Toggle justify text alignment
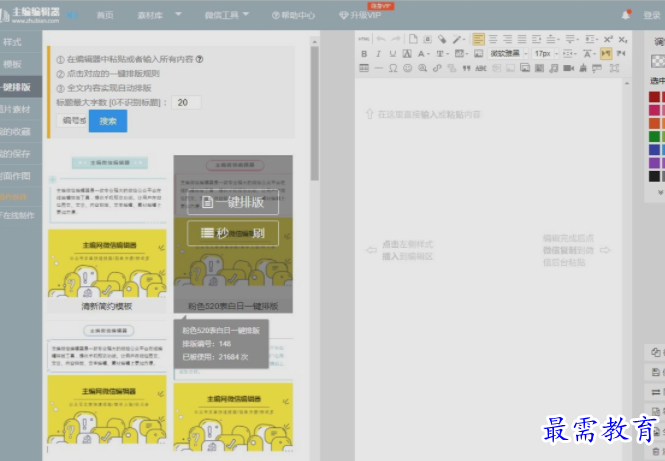 [x=522, y=39]
